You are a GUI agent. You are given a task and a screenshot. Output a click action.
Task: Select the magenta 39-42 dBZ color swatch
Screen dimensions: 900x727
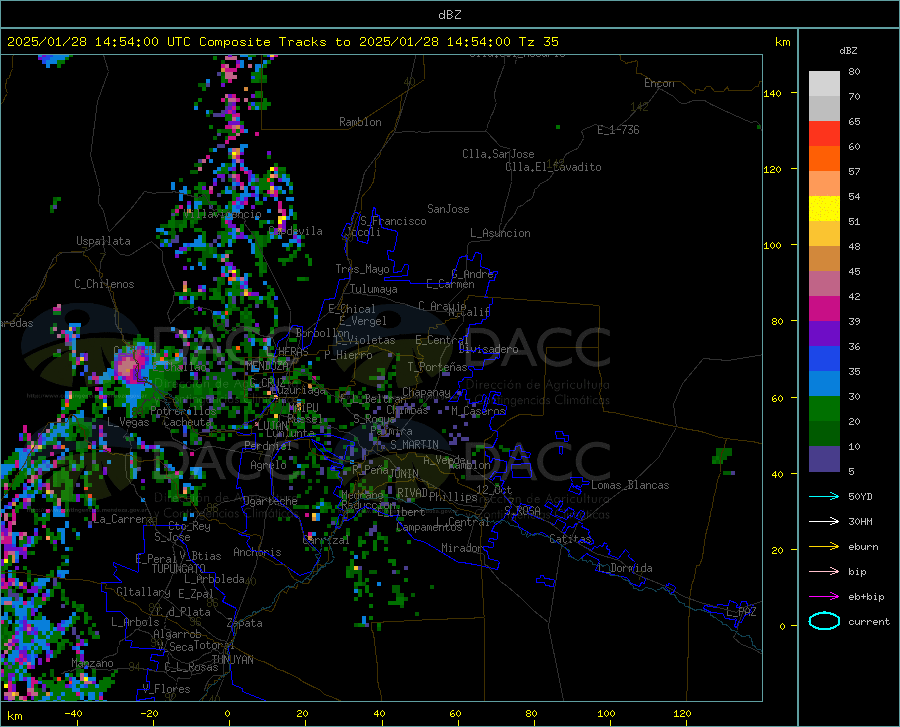(x=824, y=309)
